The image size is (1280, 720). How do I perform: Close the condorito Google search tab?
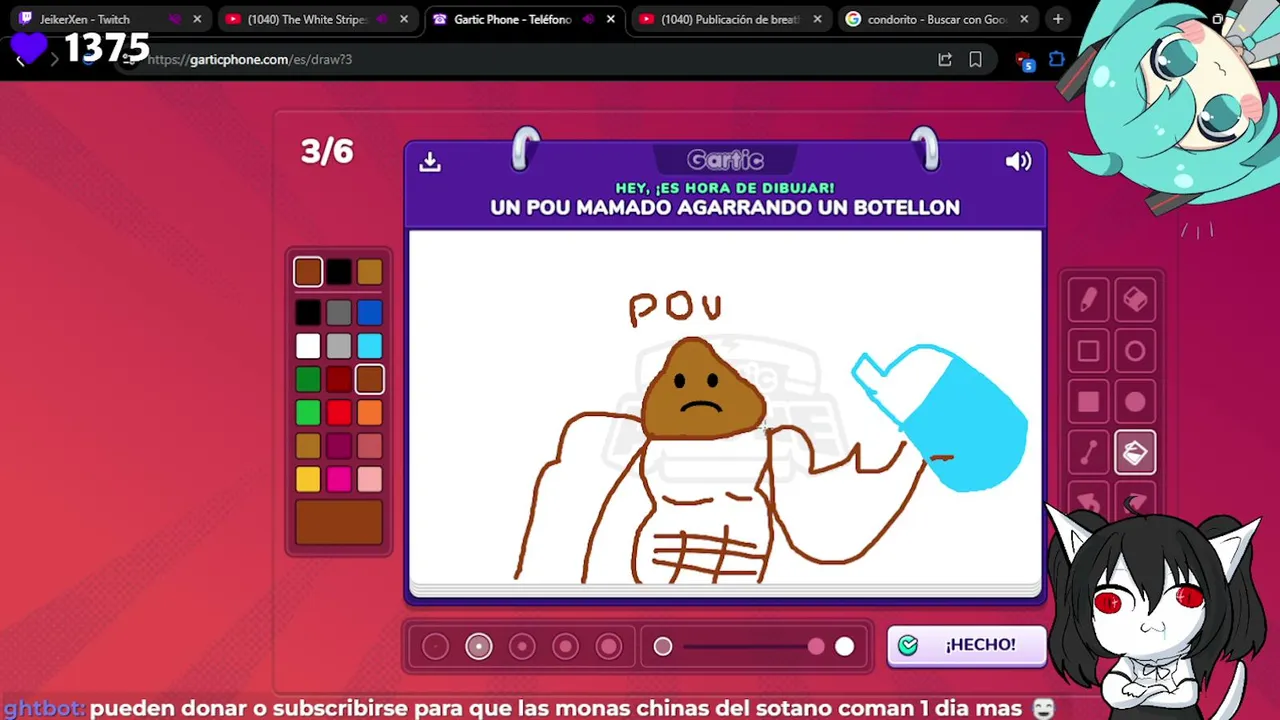(1024, 19)
